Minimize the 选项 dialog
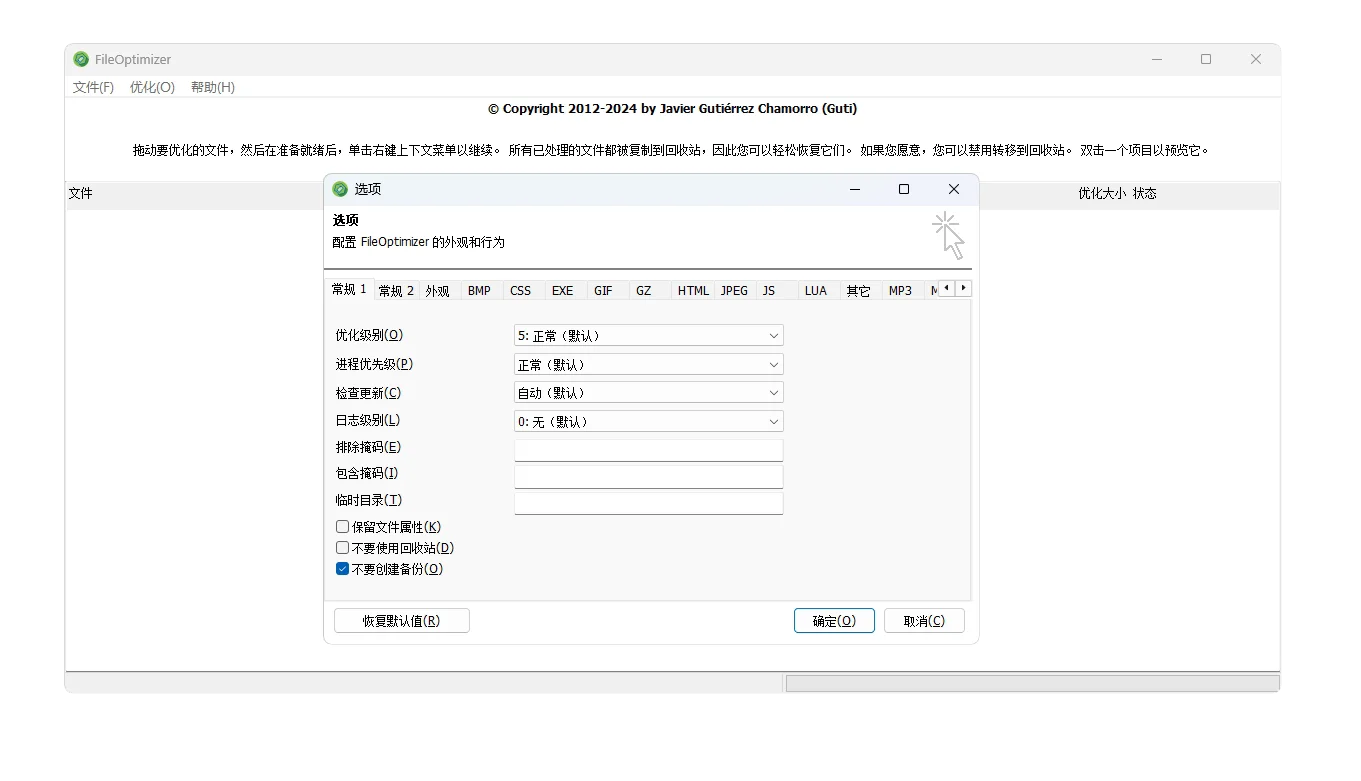This screenshot has height=781, width=1361. pyautogui.click(x=855, y=189)
